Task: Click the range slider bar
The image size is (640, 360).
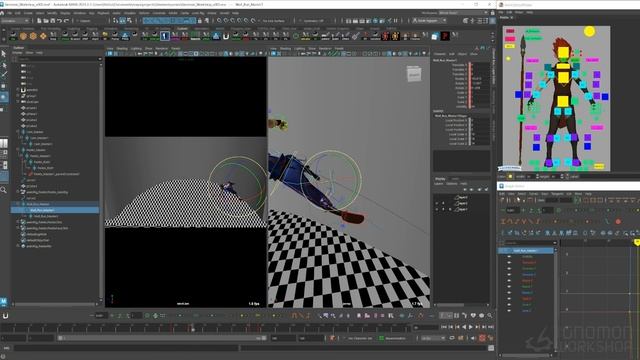Action: (161, 338)
